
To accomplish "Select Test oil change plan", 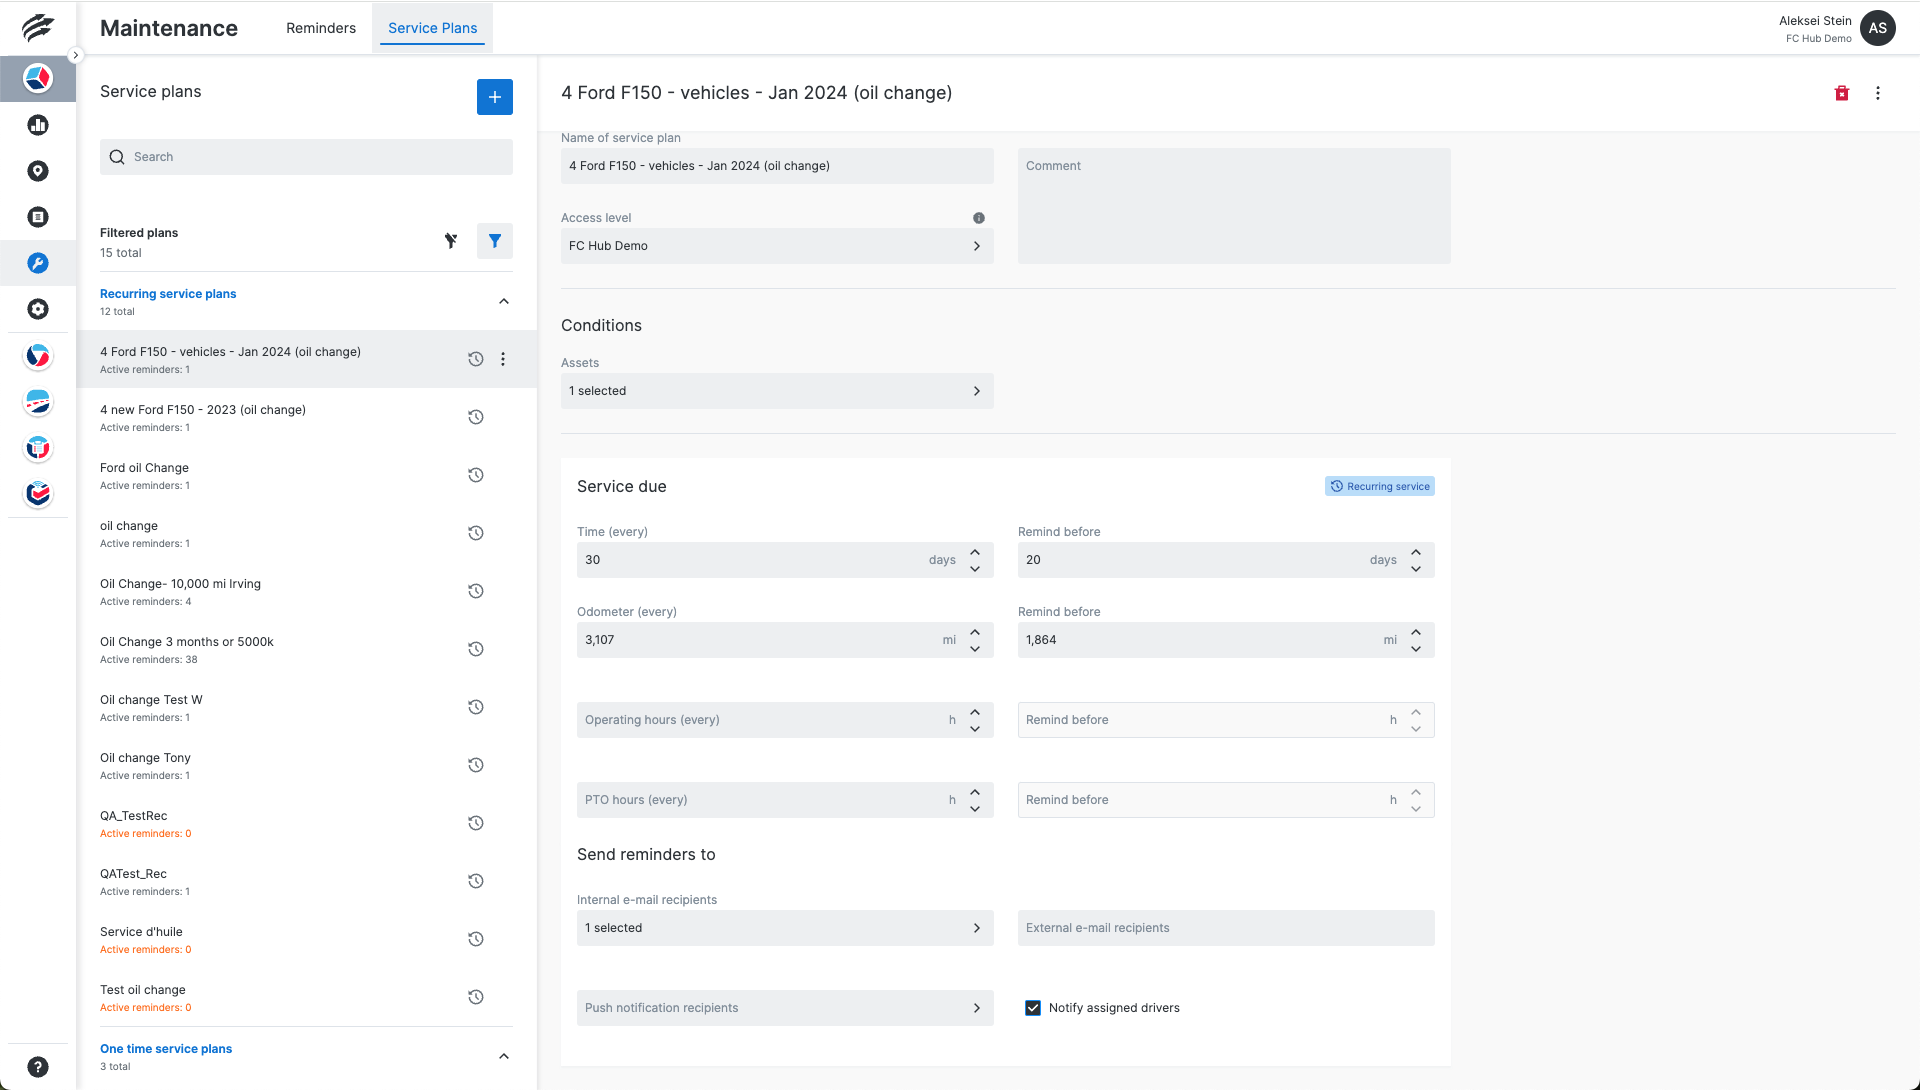I will (306, 998).
